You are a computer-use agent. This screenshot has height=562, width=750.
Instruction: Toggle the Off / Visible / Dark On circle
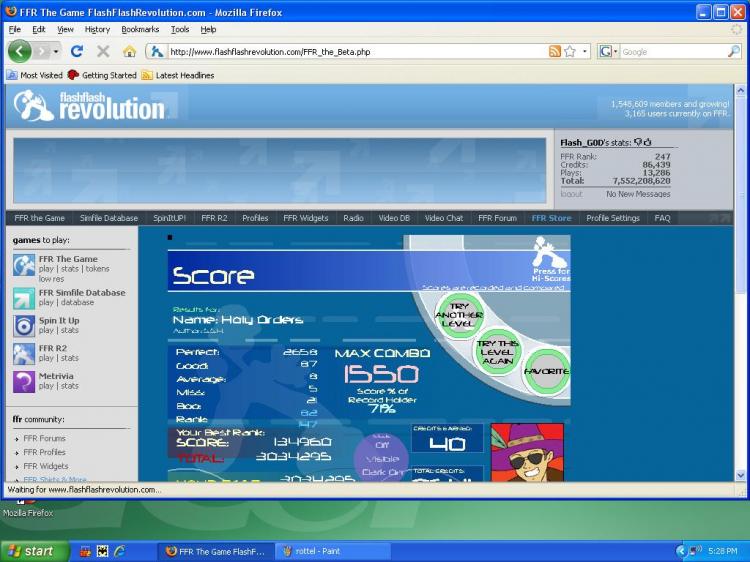(x=381, y=459)
